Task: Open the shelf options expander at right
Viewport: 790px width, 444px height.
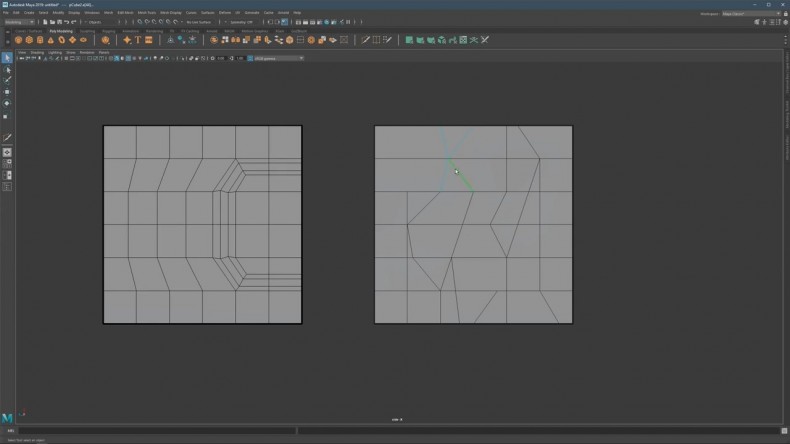Action: coord(785,40)
